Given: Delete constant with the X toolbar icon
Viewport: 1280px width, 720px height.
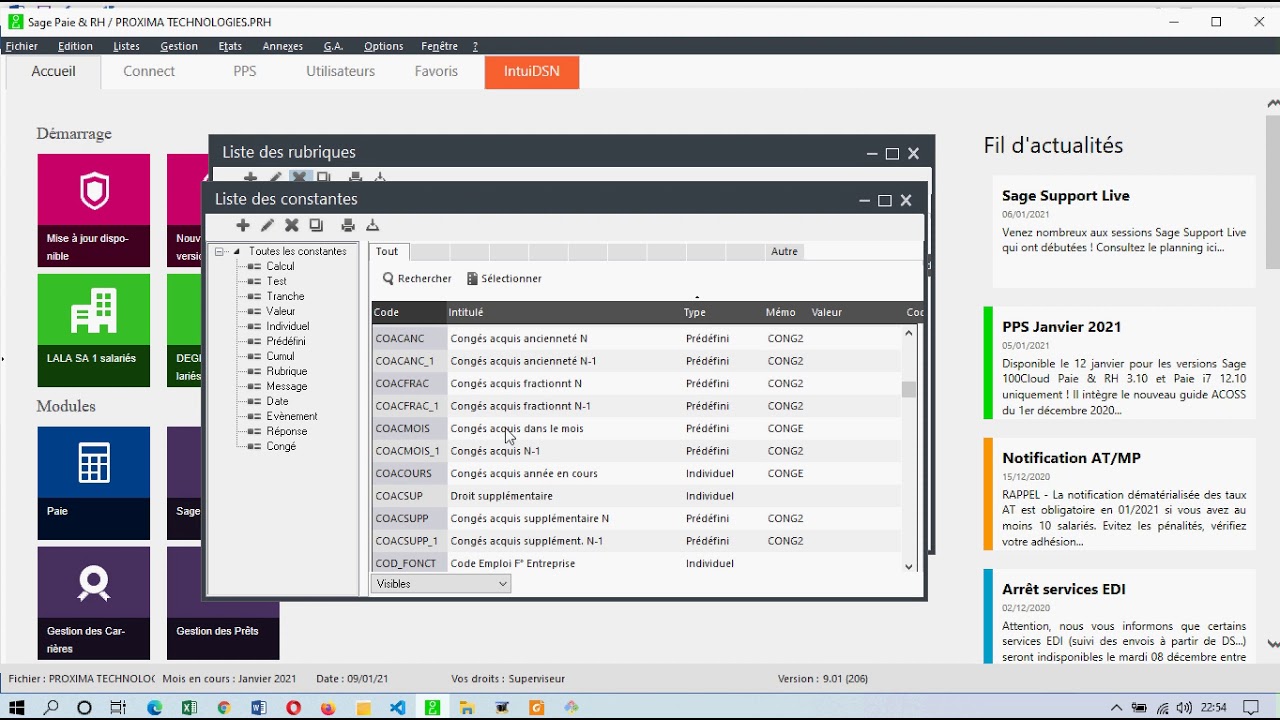Looking at the screenshot, I should [x=292, y=226].
